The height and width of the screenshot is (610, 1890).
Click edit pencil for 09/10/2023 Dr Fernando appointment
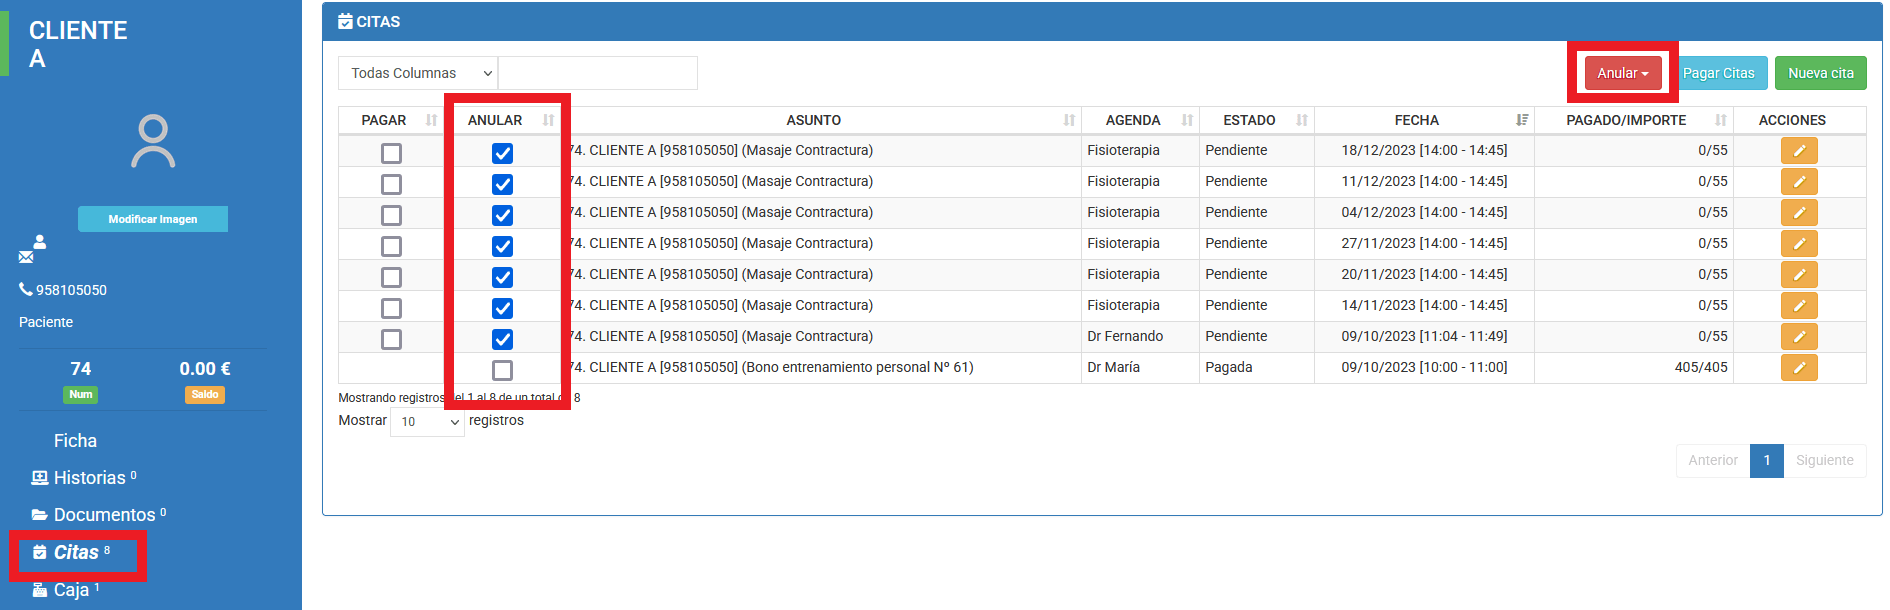click(1798, 337)
